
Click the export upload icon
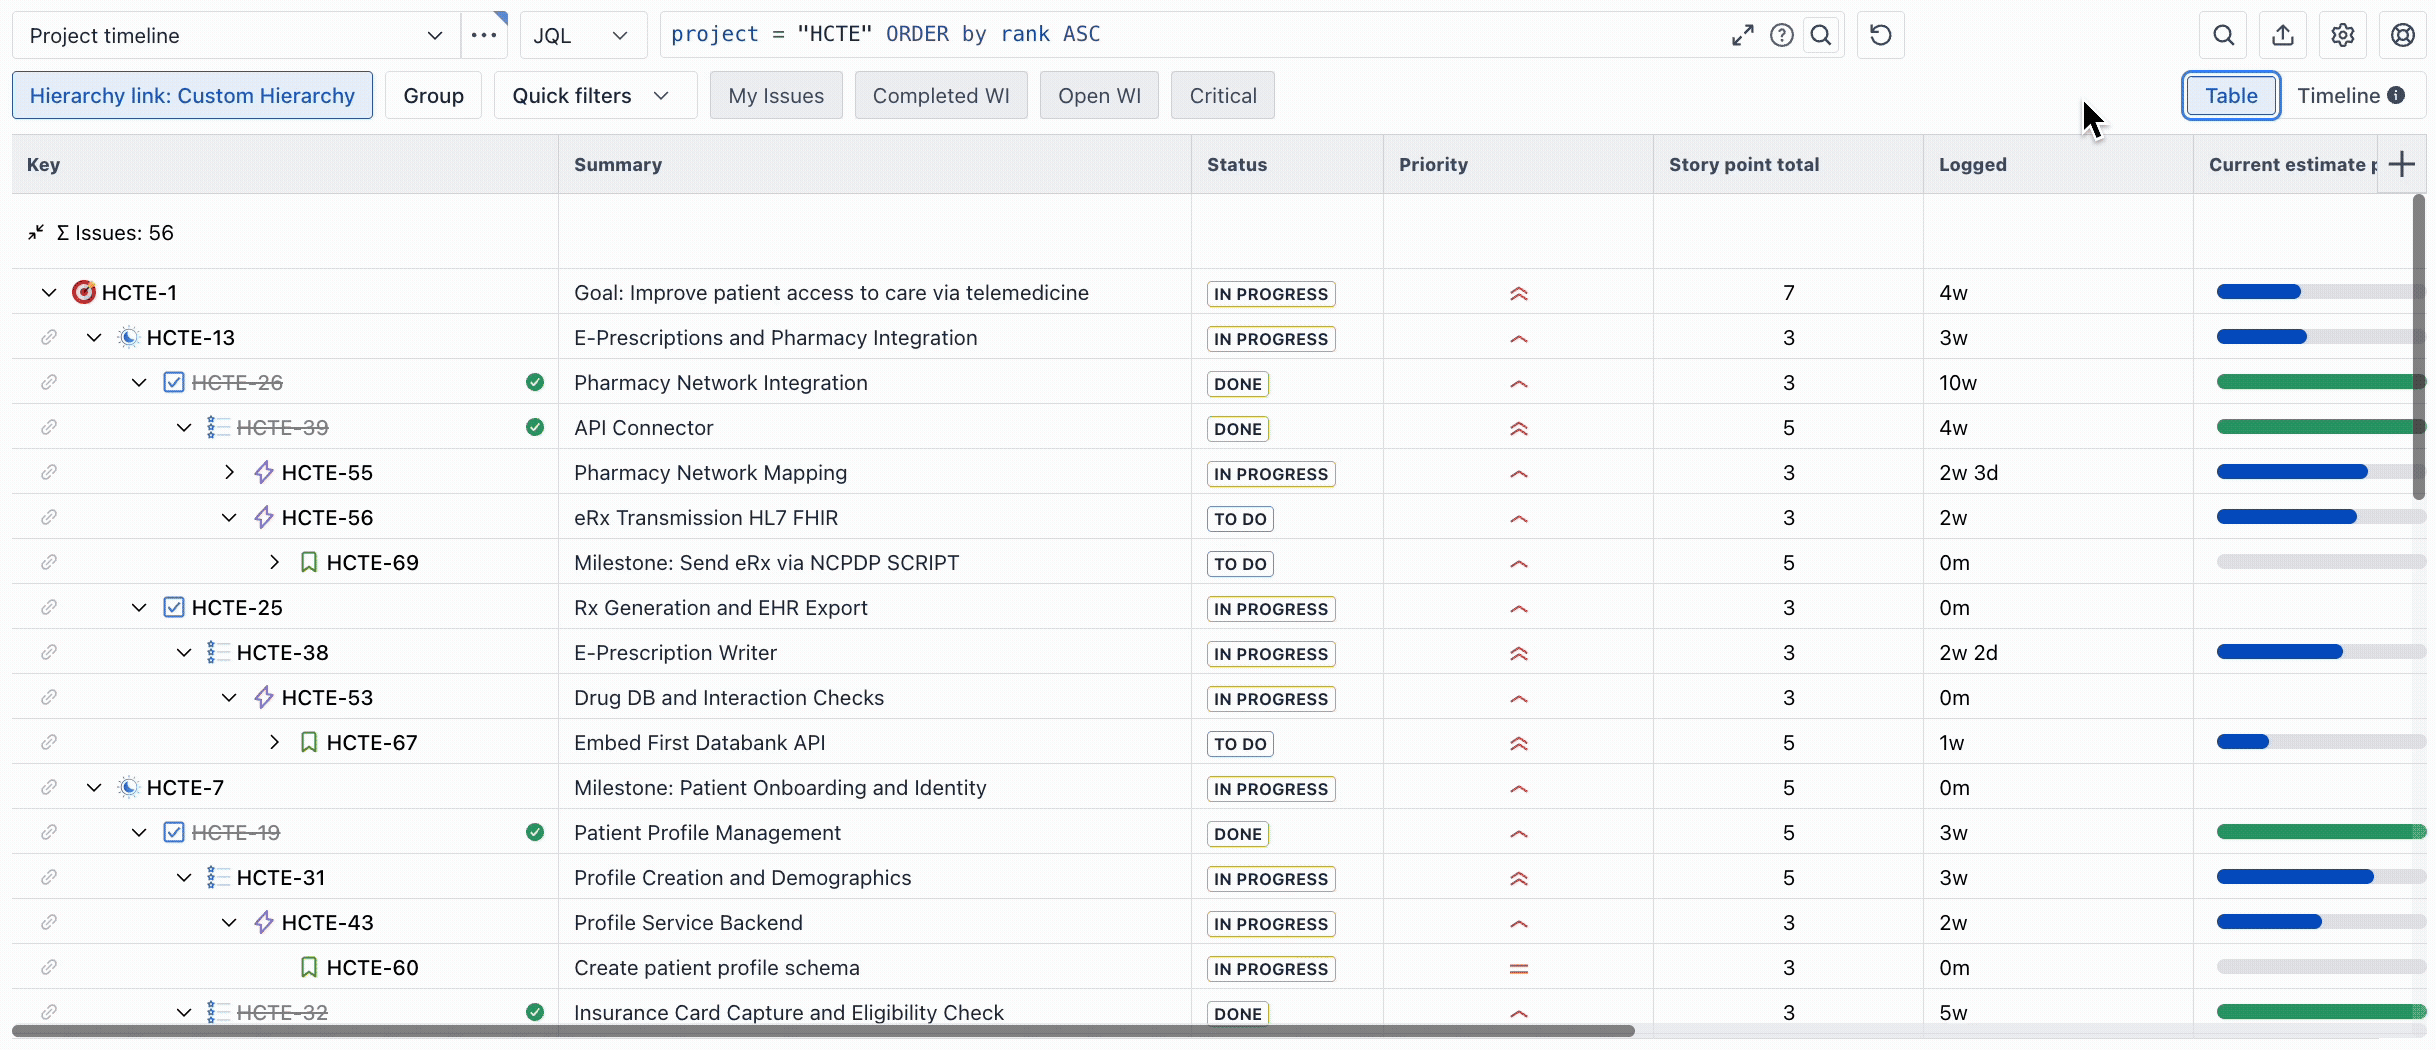[x=2282, y=35]
